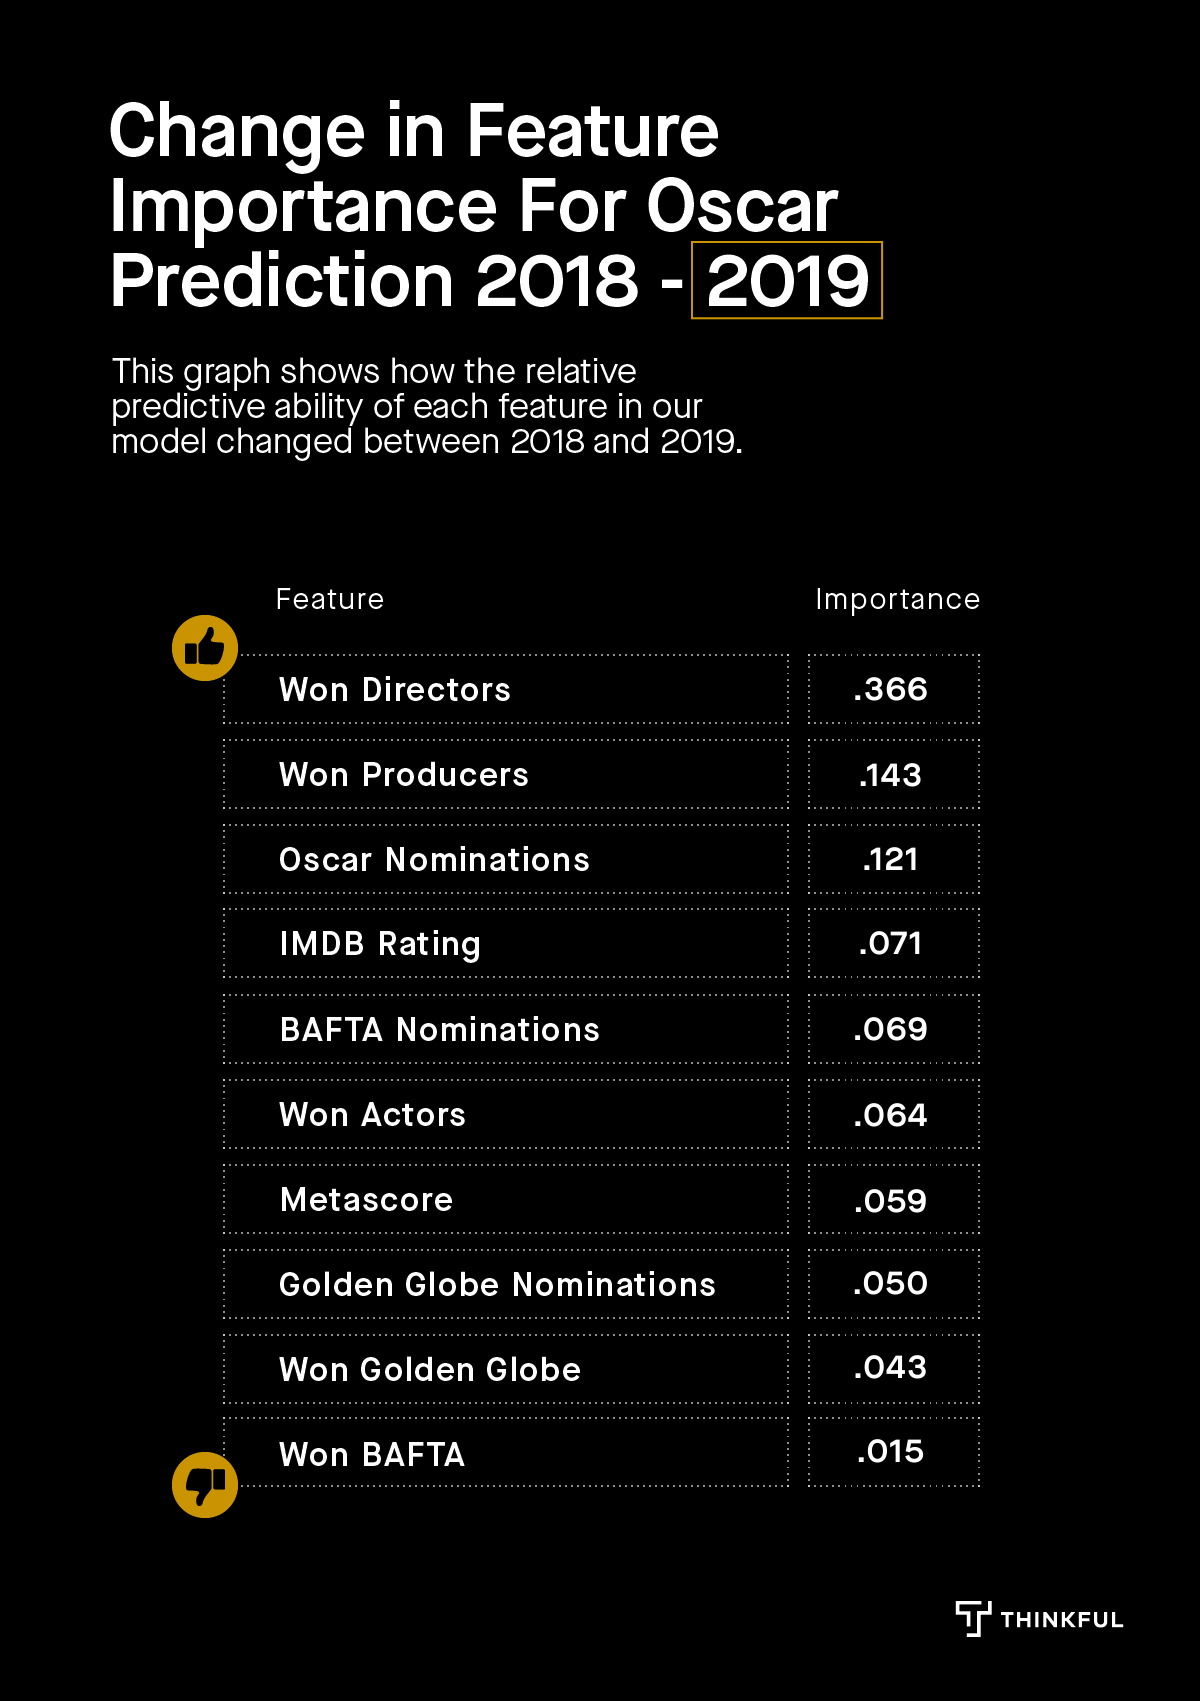Viewport: 1200px width, 1701px height.
Task: Click the .143 importance value cell
Action: (x=894, y=774)
